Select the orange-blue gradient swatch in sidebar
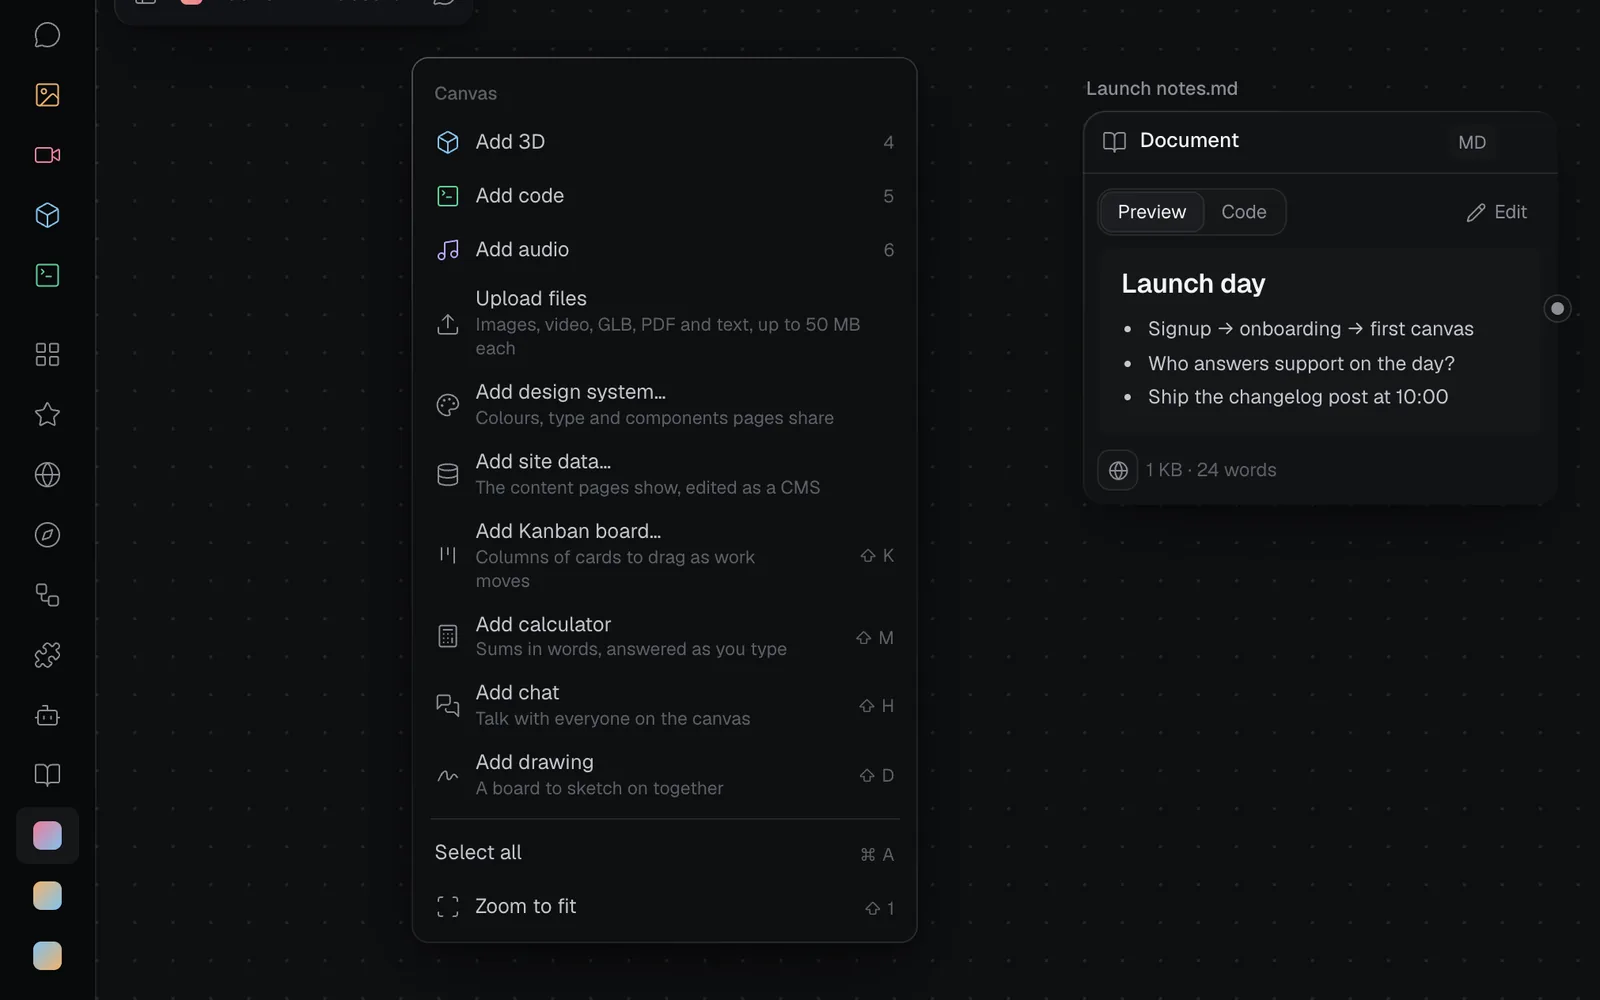The height and width of the screenshot is (1000, 1600). (47, 896)
